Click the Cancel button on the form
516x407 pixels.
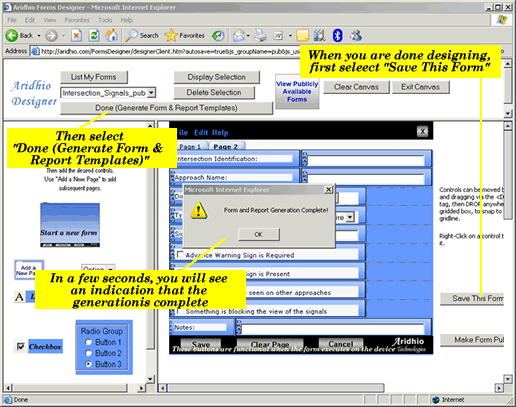click(x=340, y=344)
